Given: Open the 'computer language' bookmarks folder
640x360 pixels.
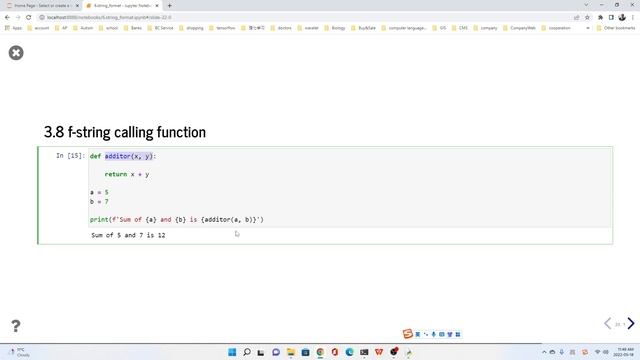Looking at the screenshot, I should click(x=404, y=28).
